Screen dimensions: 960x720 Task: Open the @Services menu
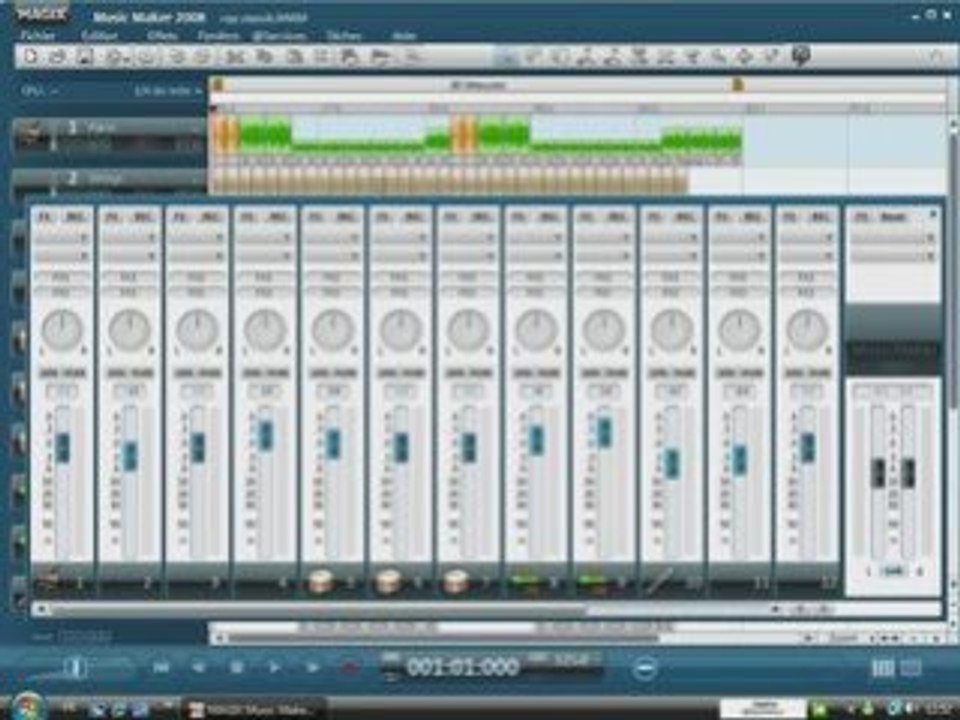(280, 36)
